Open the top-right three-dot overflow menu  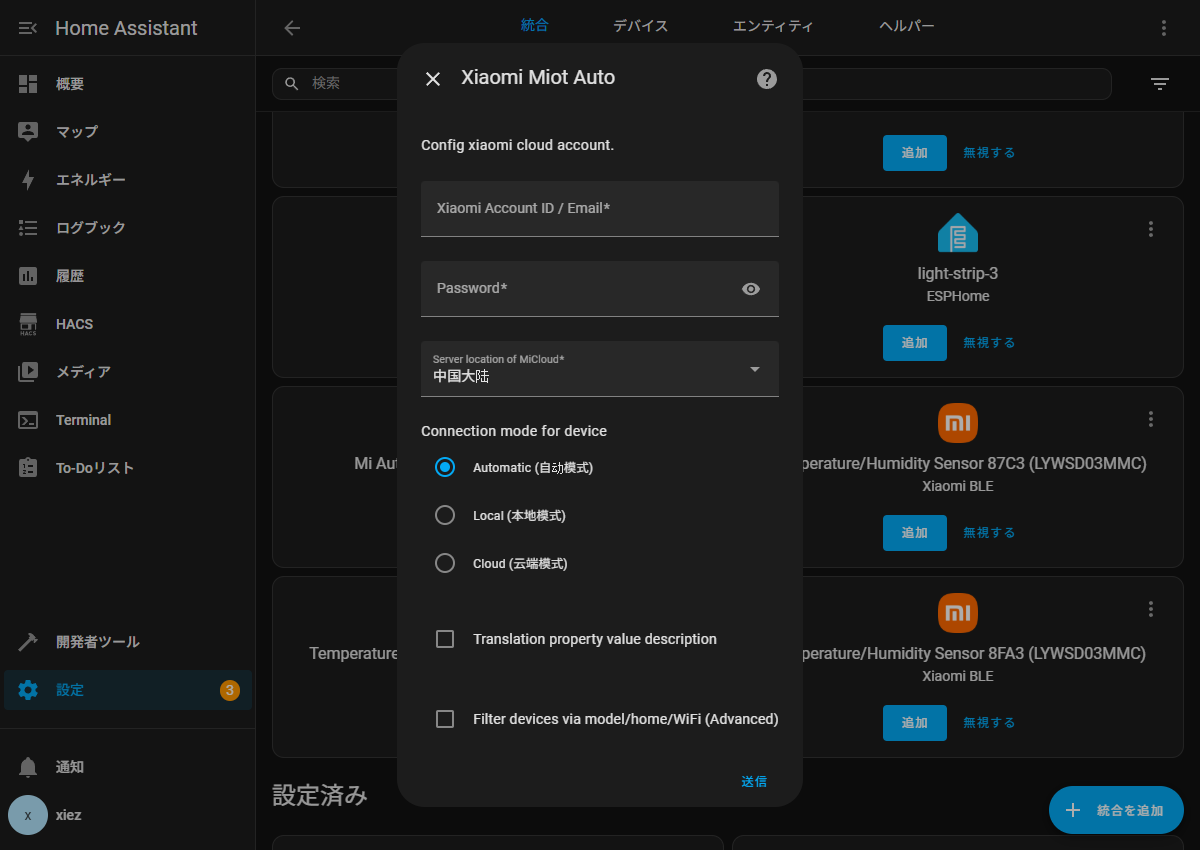click(1164, 28)
